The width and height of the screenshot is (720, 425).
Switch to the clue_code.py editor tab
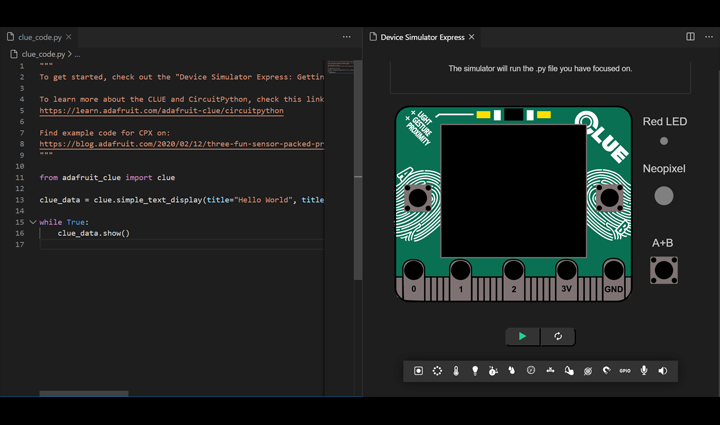(40, 37)
